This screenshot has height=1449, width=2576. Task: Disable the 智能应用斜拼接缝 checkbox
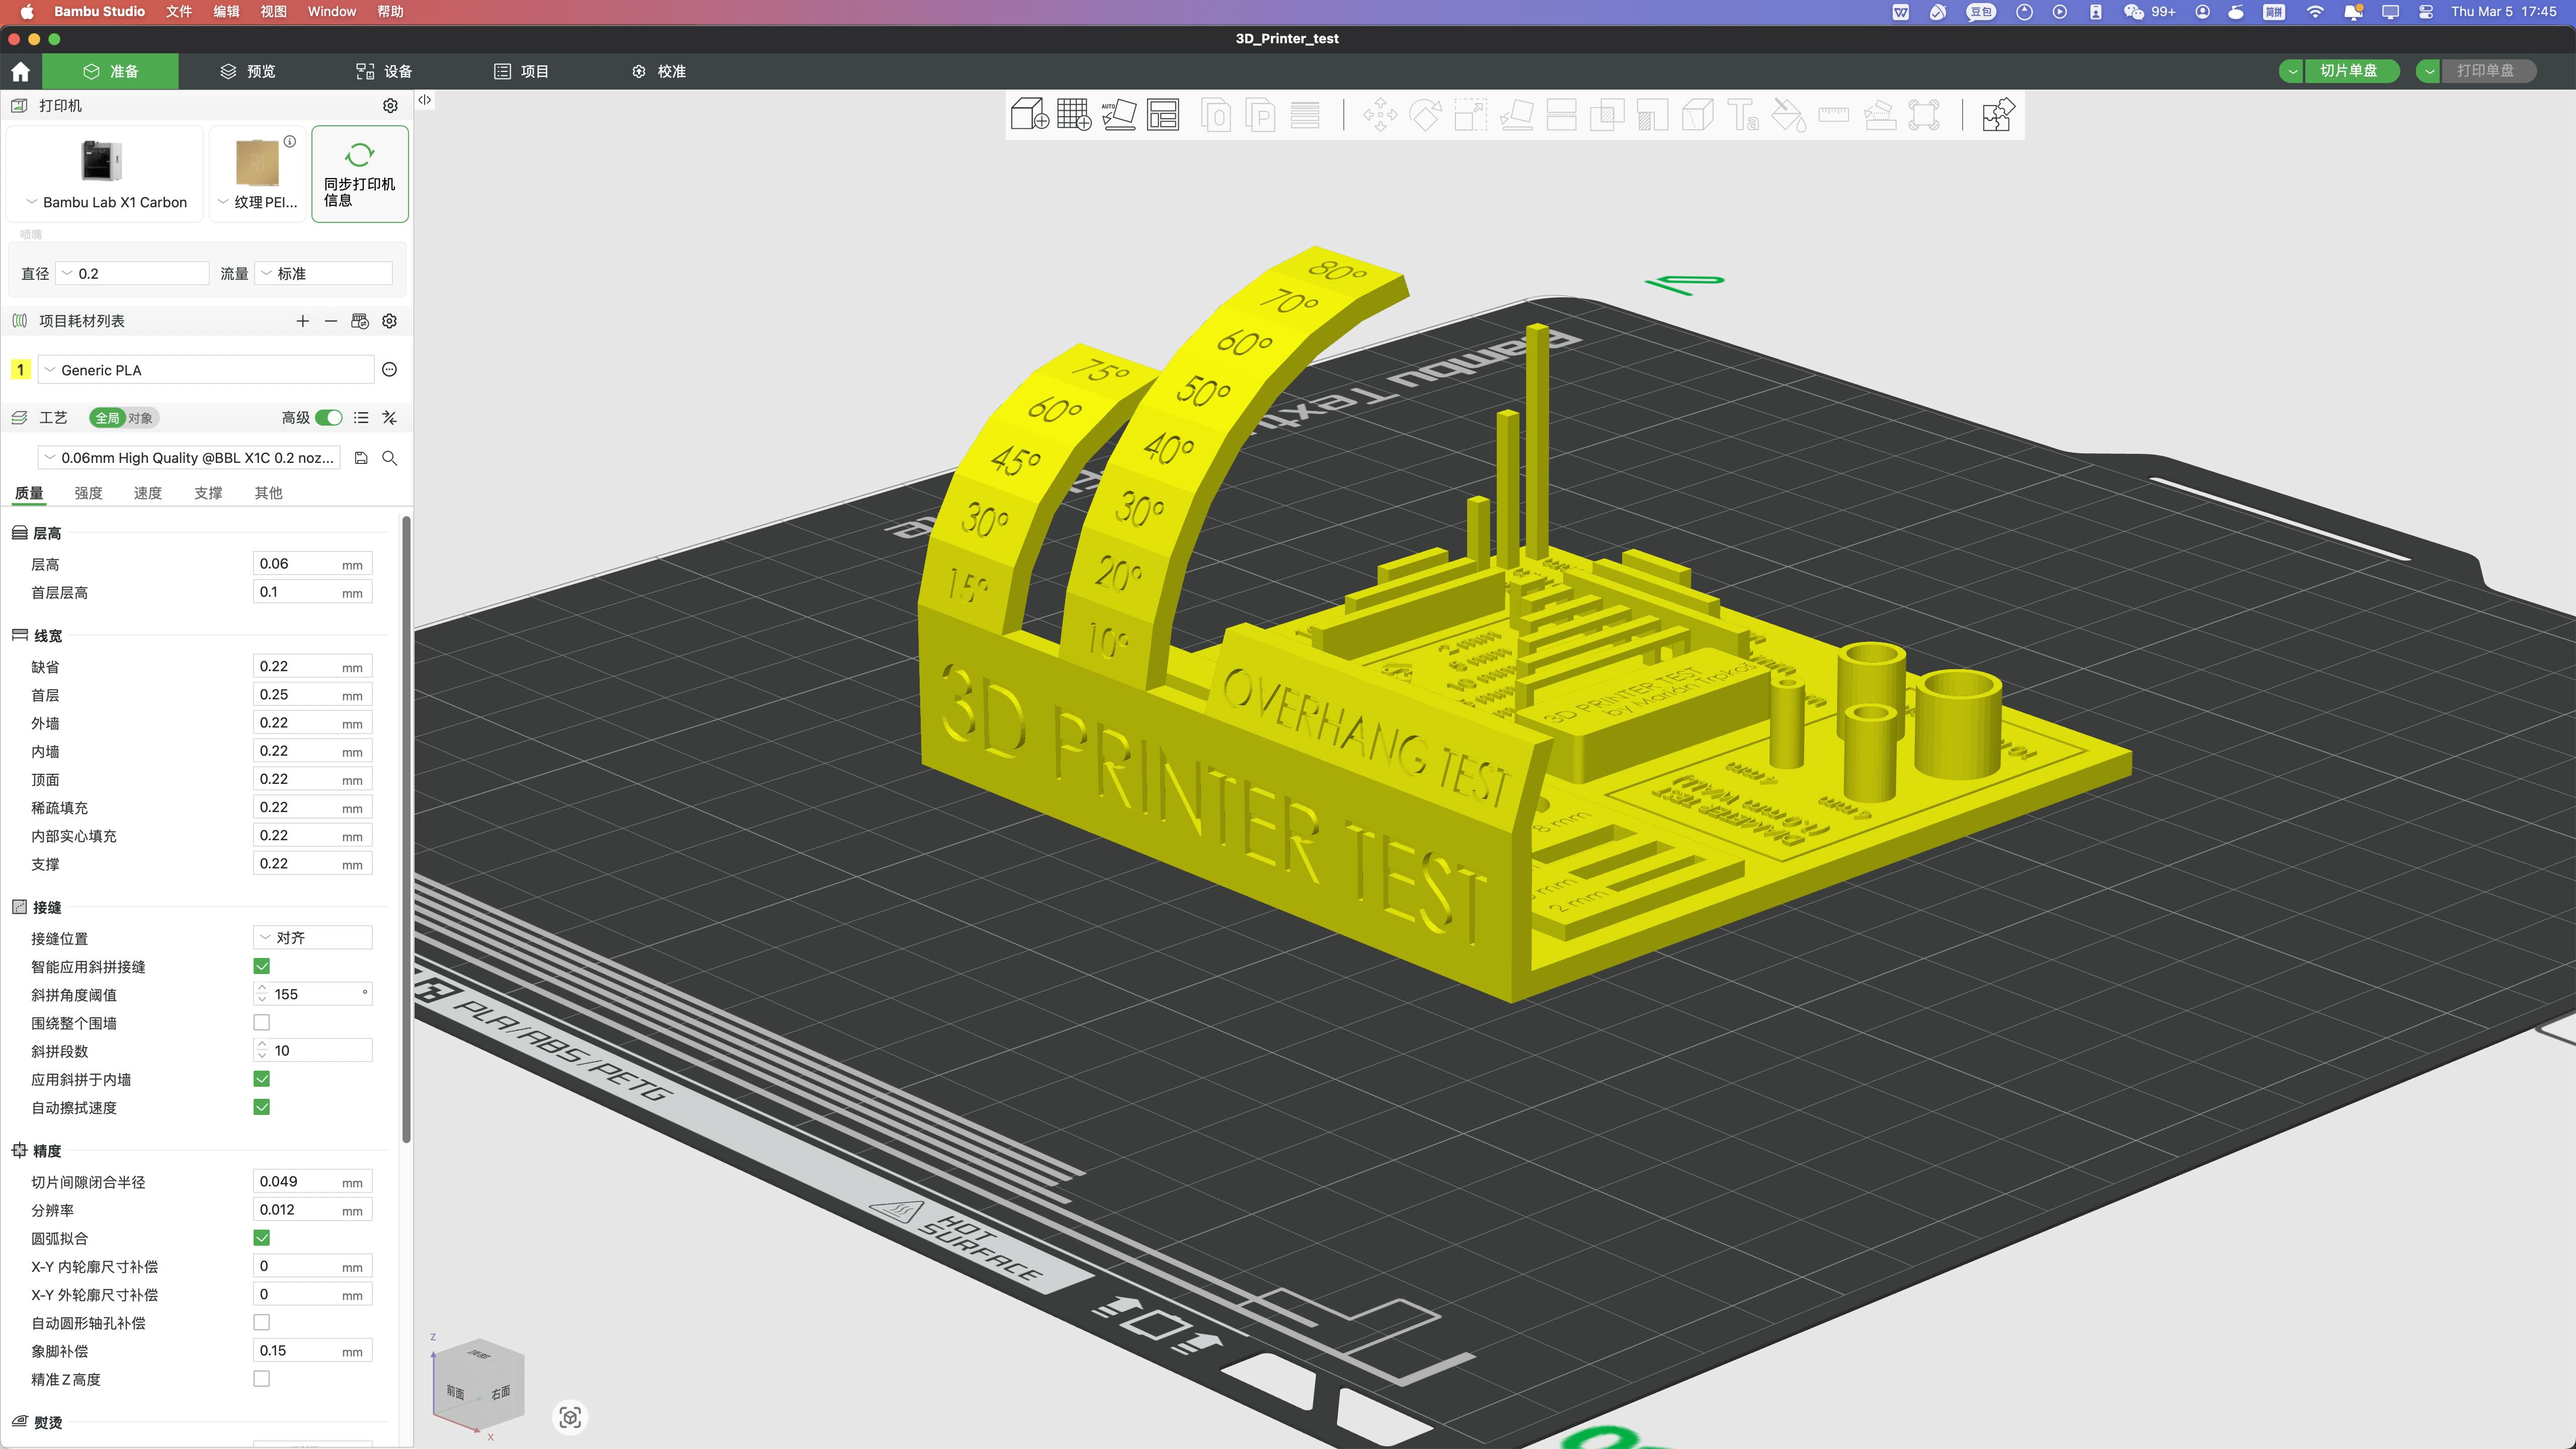coord(261,966)
